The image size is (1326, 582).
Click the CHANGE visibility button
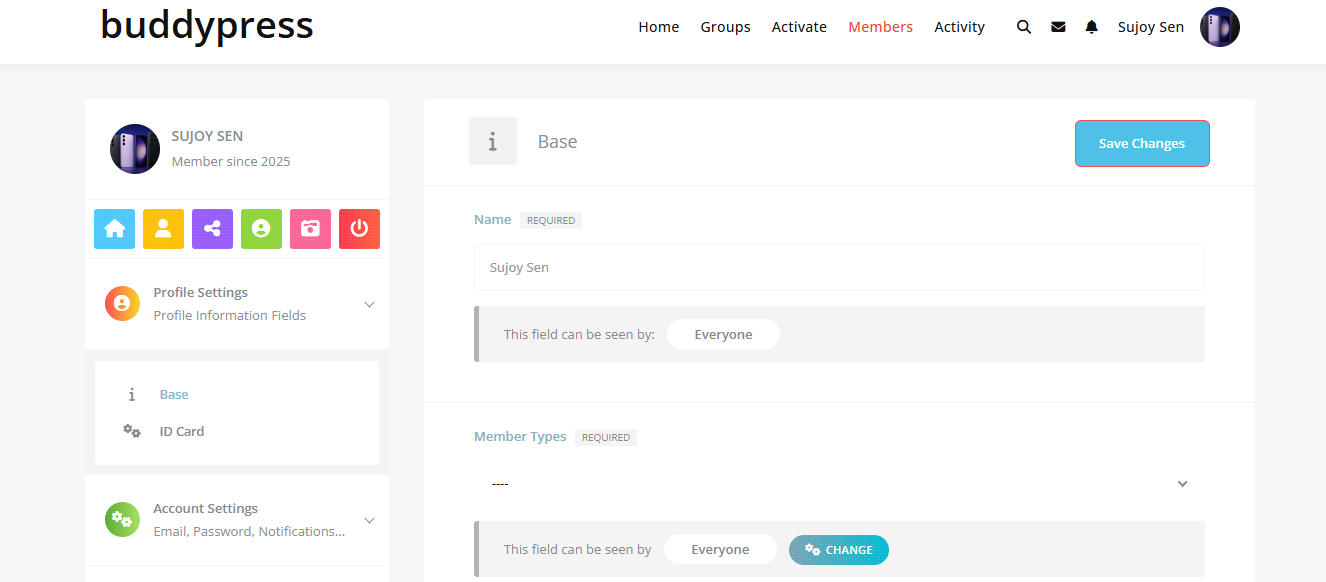click(x=838, y=550)
